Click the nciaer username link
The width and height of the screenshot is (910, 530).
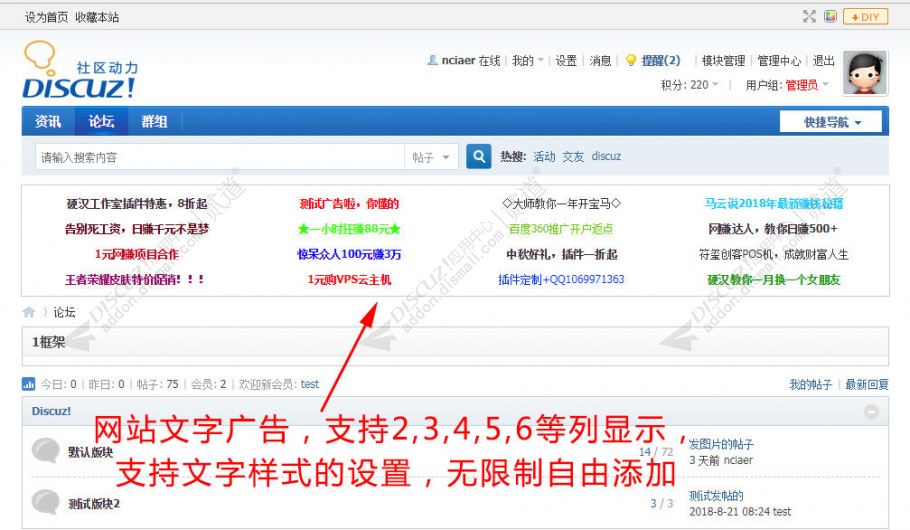pos(458,60)
